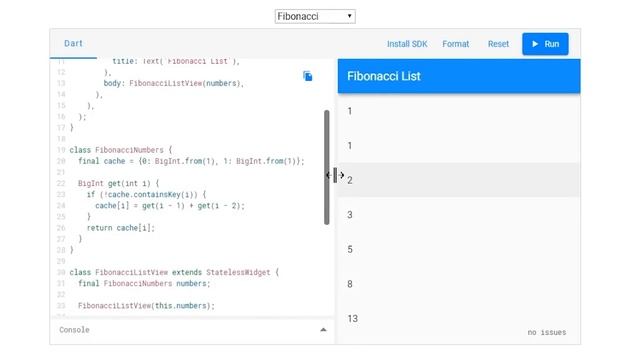
Task: Click line 19 class FibonacciNumbers
Action: pos(121,150)
